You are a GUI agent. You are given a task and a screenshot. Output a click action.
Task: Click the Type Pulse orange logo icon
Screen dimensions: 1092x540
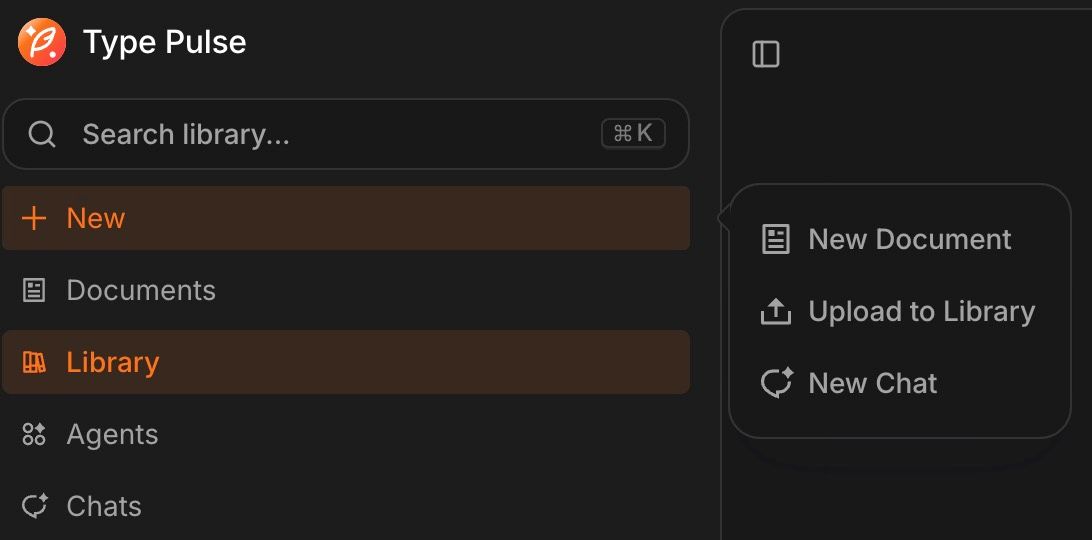[x=42, y=42]
